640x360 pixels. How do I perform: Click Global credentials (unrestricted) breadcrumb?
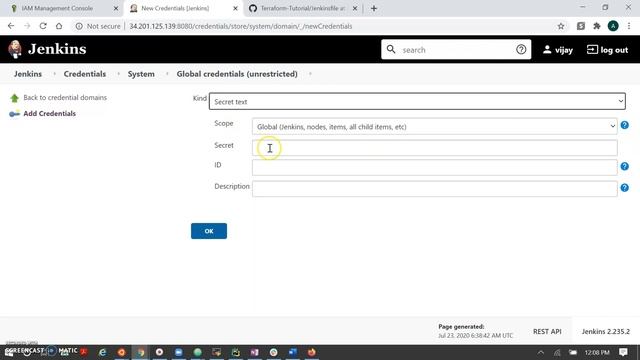237,74
